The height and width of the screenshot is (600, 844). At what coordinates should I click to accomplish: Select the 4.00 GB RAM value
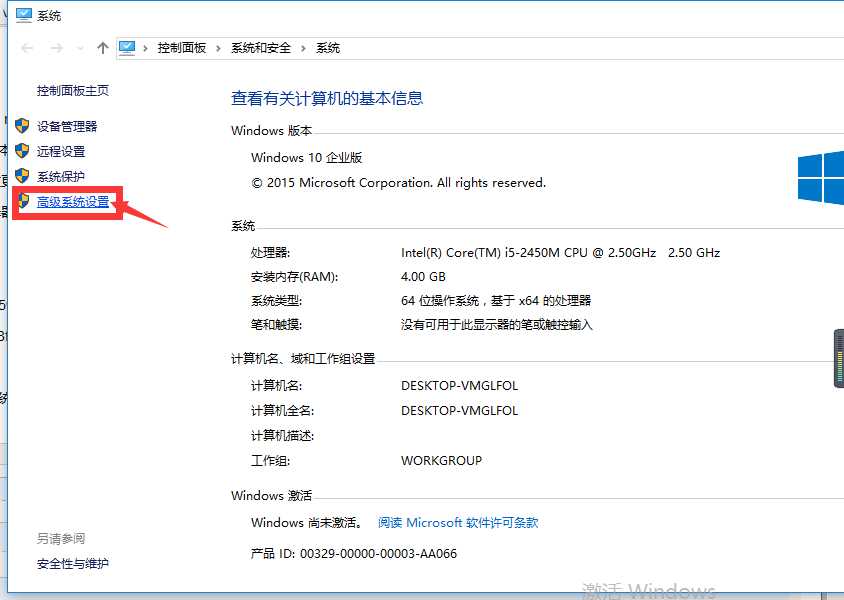coord(423,277)
